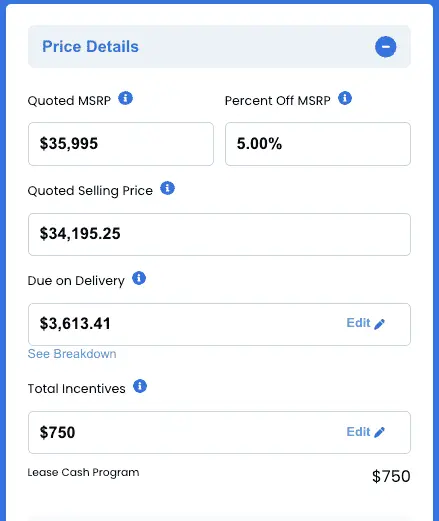
Task: Click the $3,613.41 Due on Delivery value
Action: pos(75,324)
